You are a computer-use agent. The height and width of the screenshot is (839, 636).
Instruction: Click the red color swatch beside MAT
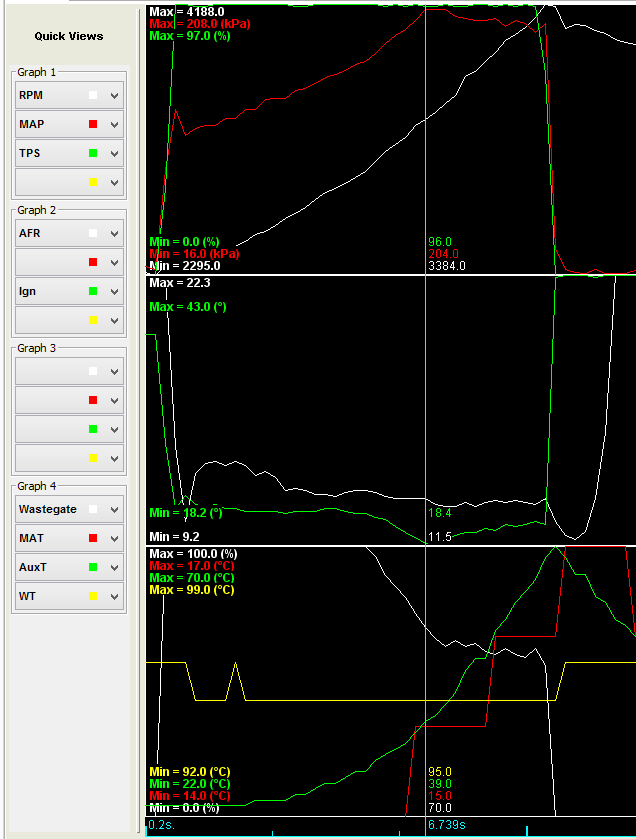pos(93,538)
